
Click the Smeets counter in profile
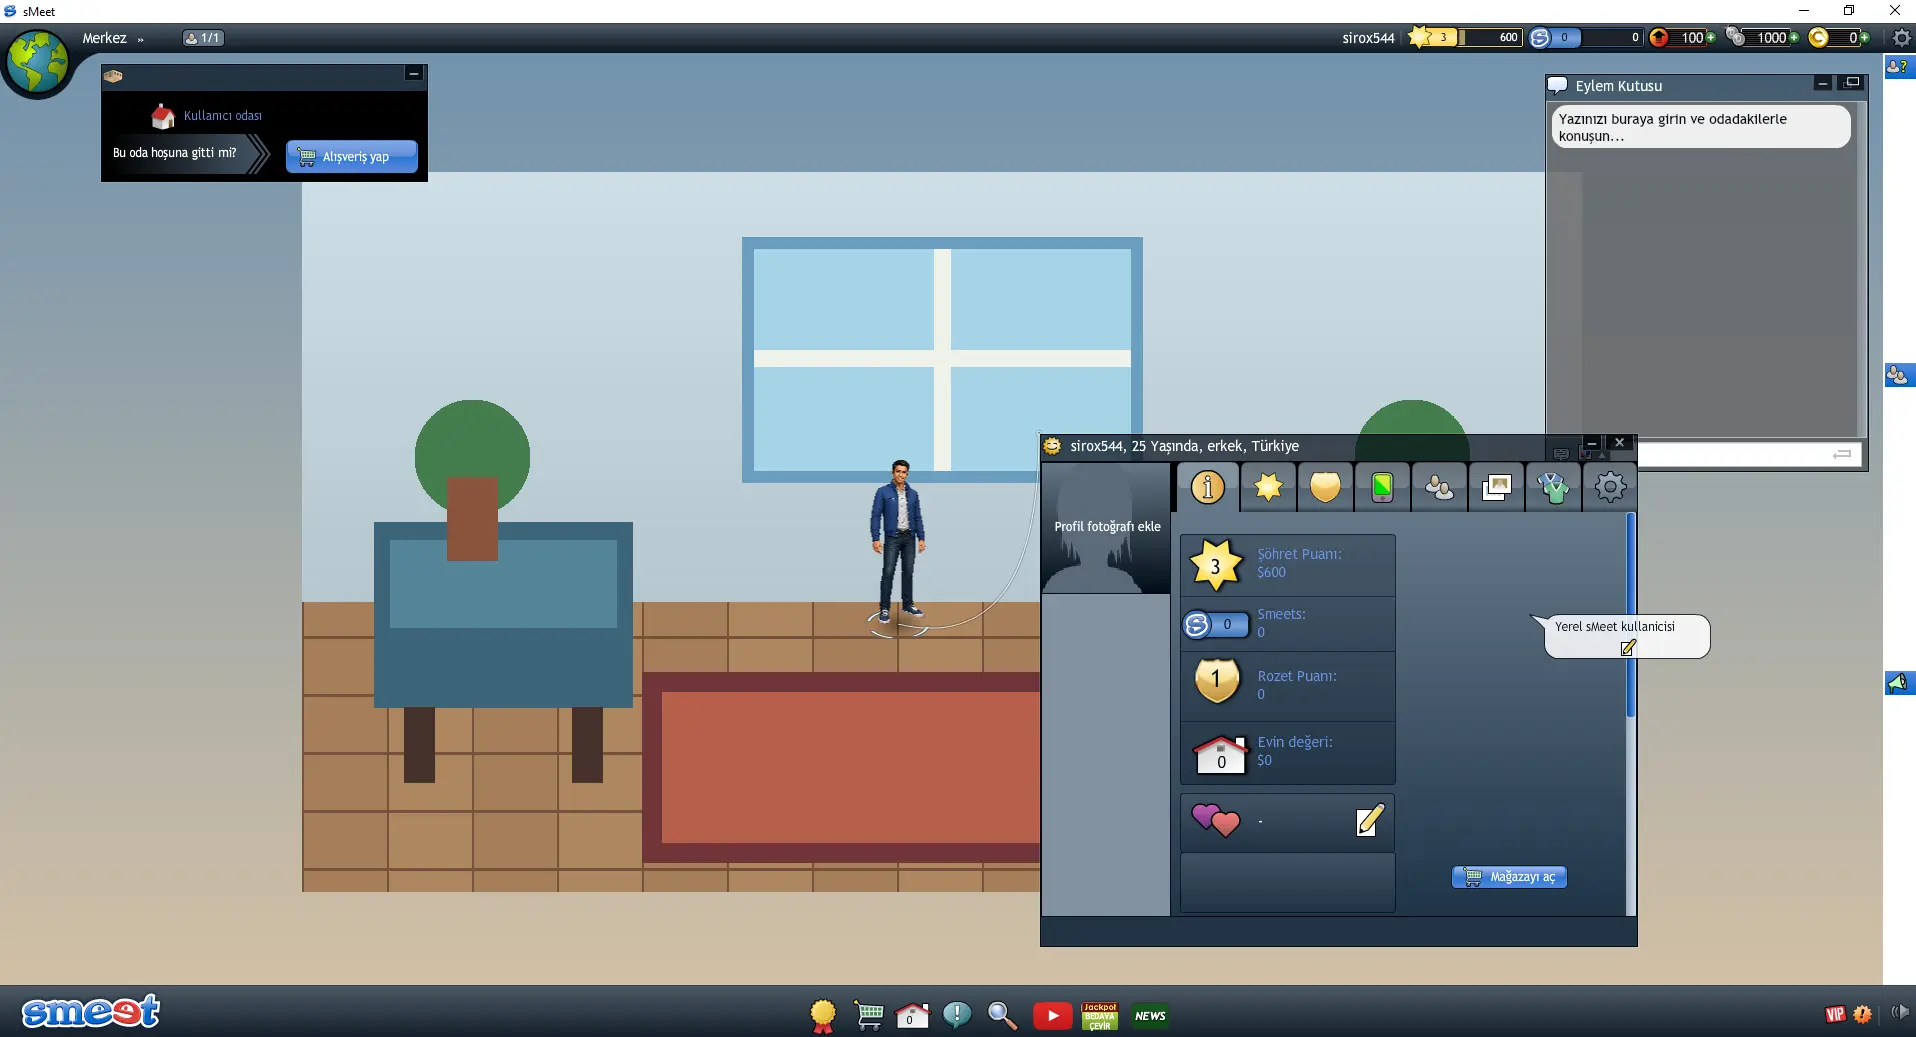(x=1216, y=625)
